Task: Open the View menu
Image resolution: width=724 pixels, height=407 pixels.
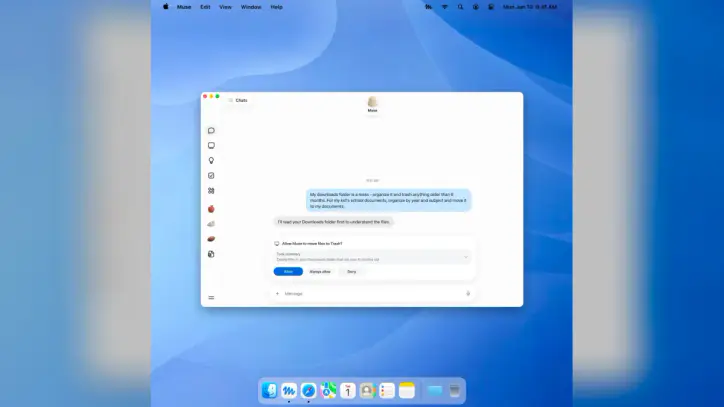Action: tap(225, 7)
